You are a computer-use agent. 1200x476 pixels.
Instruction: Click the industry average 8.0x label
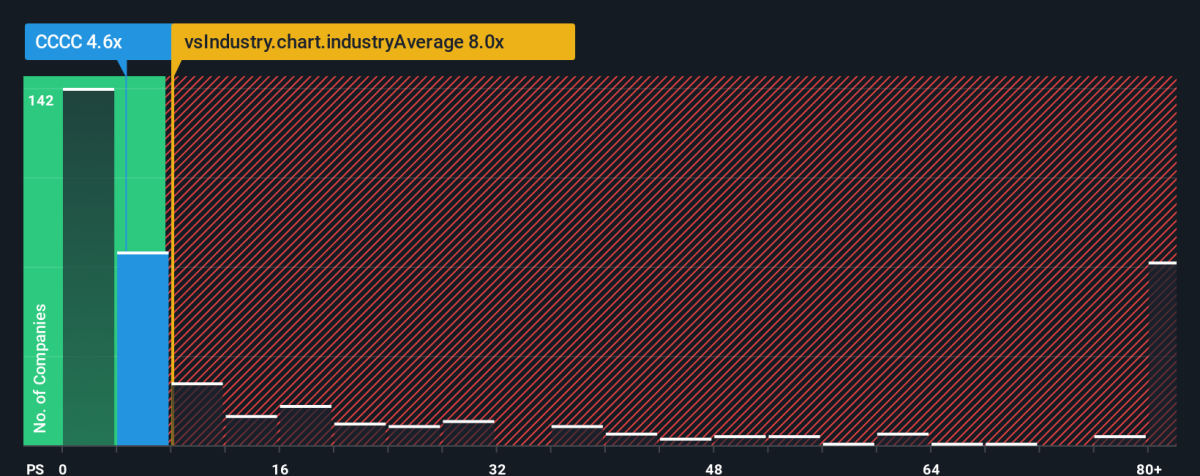[374, 42]
